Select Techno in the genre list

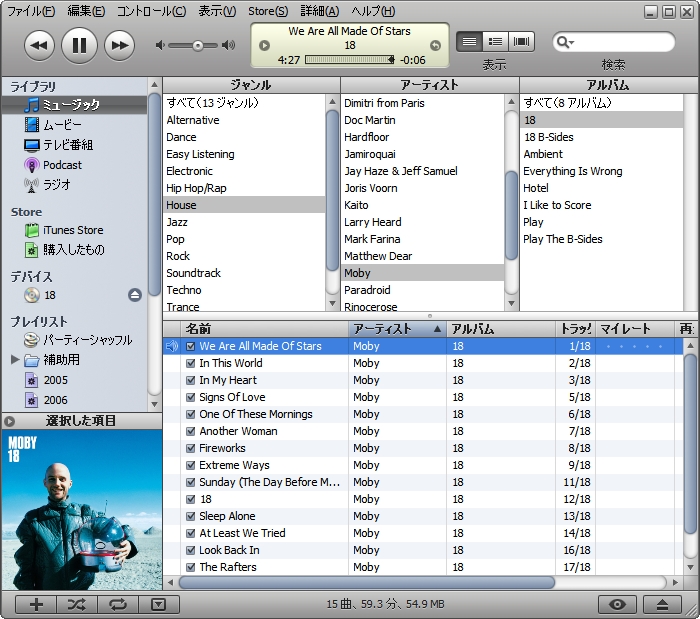(244, 290)
